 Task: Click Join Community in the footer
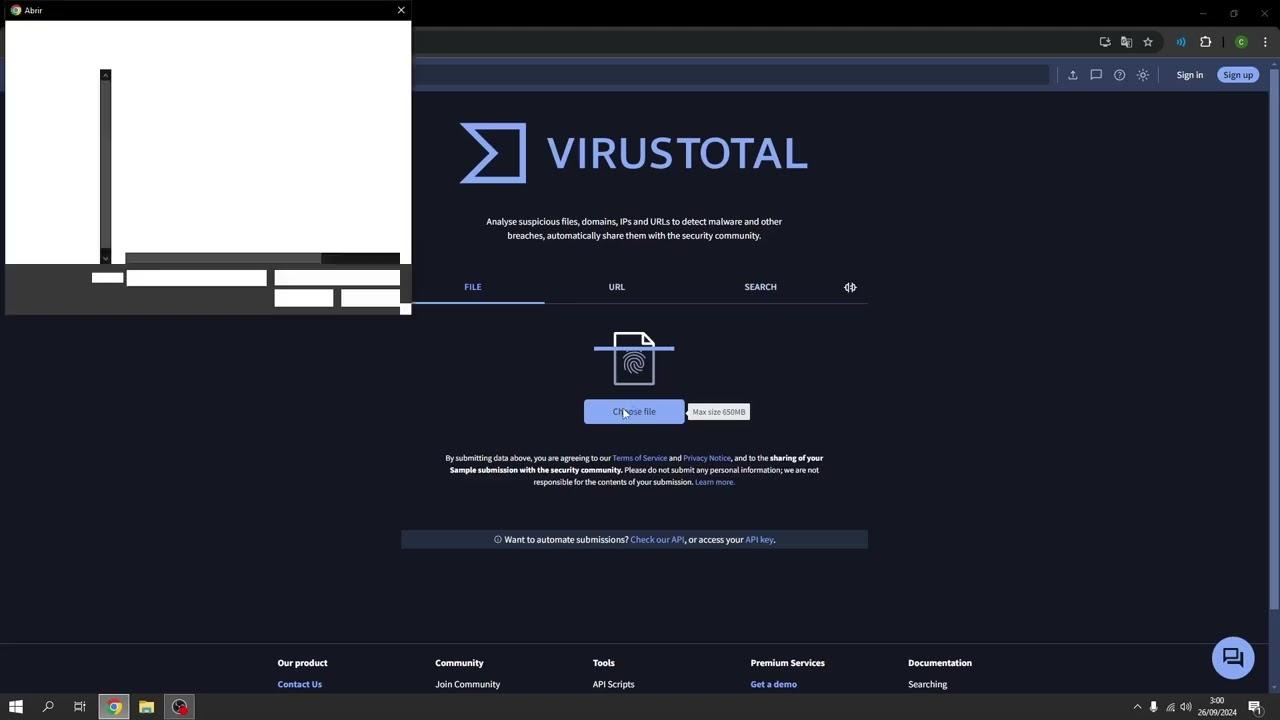click(467, 684)
